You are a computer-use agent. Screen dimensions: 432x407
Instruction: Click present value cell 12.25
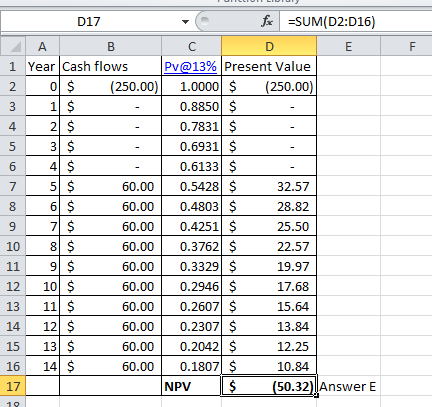(x=269, y=346)
